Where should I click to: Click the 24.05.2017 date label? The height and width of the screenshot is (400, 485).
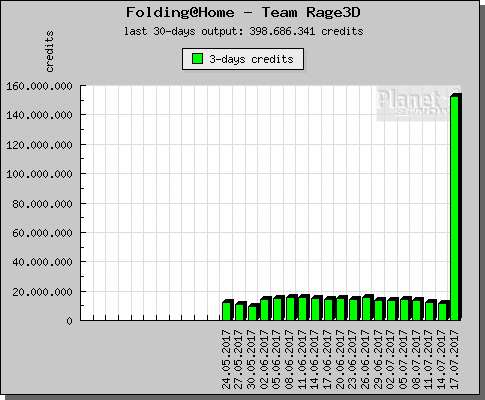(x=226, y=359)
